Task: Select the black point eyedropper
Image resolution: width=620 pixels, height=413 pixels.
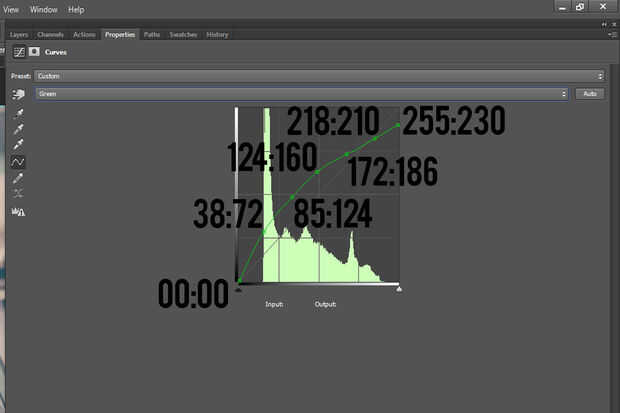Action: pyautogui.click(x=18, y=114)
